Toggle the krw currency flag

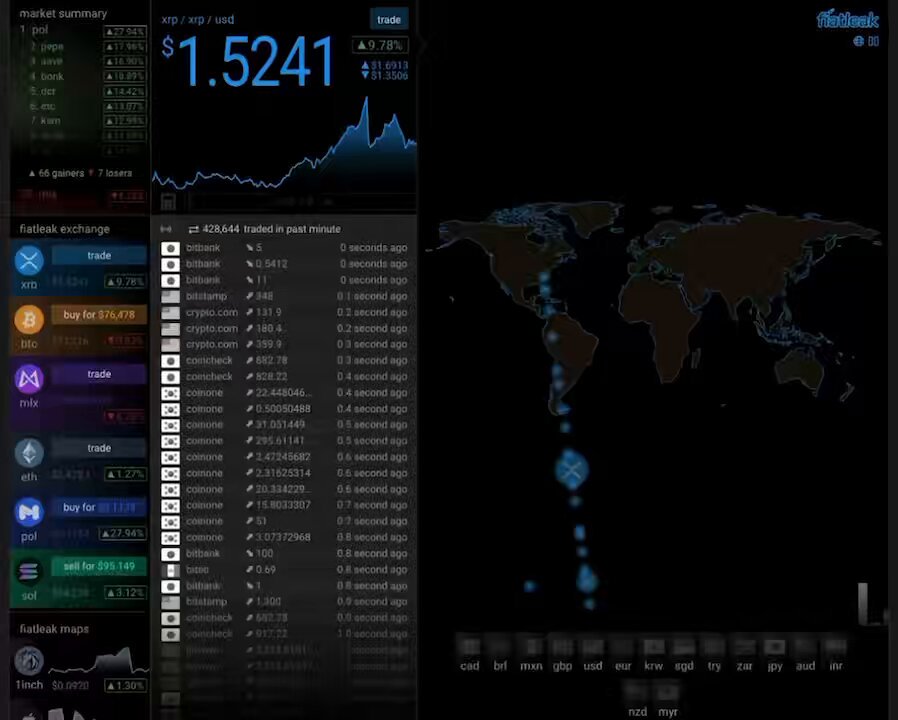[653, 647]
